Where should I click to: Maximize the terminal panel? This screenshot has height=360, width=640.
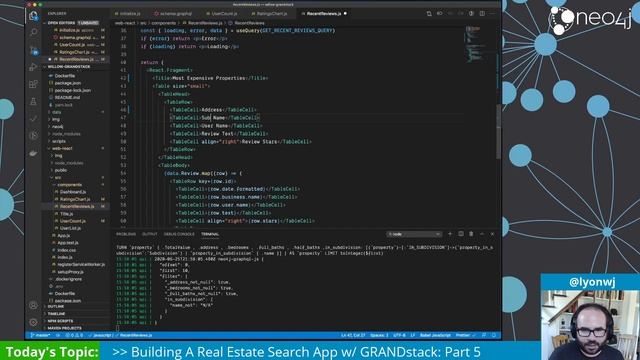coord(482,234)
